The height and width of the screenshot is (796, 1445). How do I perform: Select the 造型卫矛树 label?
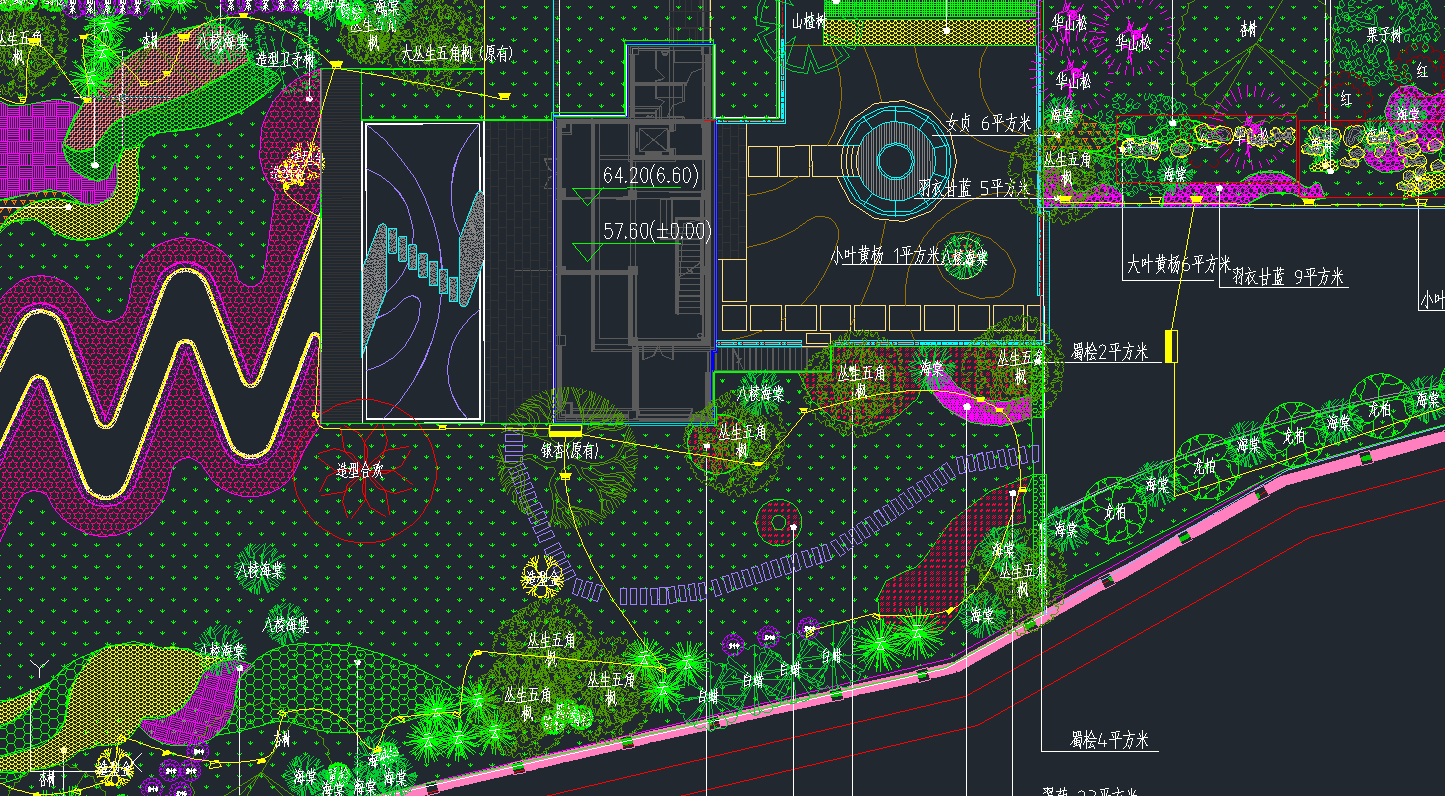(x=285, y=60)
